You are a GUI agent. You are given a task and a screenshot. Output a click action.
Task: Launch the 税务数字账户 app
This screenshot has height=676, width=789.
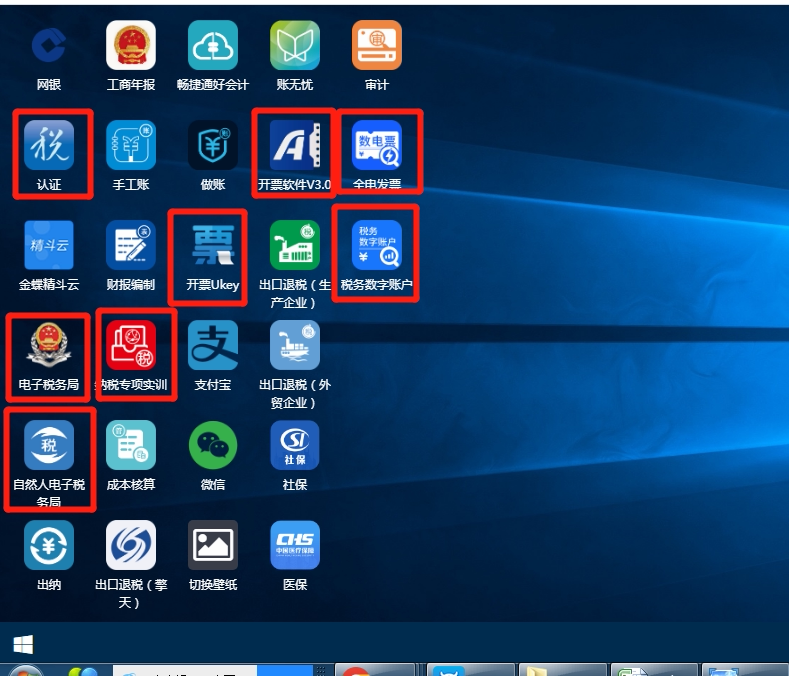[377, 245]
